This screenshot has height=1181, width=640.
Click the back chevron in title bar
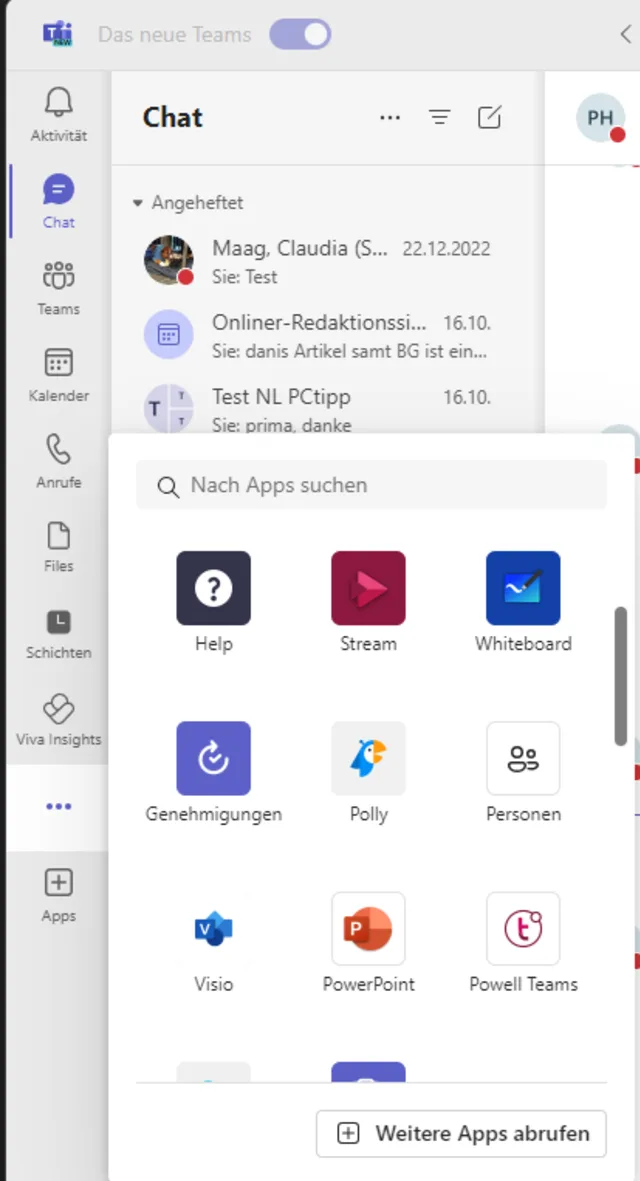625,34
